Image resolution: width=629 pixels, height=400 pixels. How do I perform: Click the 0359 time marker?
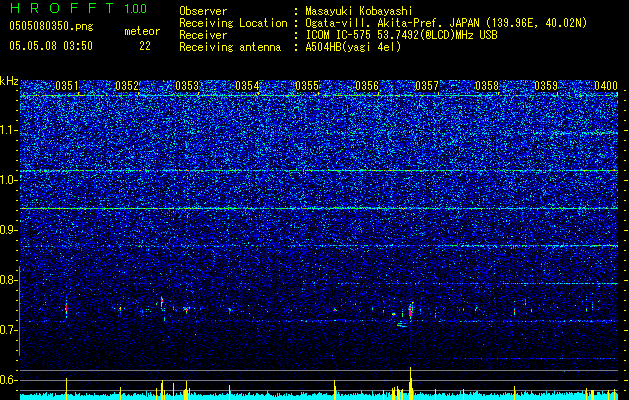(x=546, y=86)
